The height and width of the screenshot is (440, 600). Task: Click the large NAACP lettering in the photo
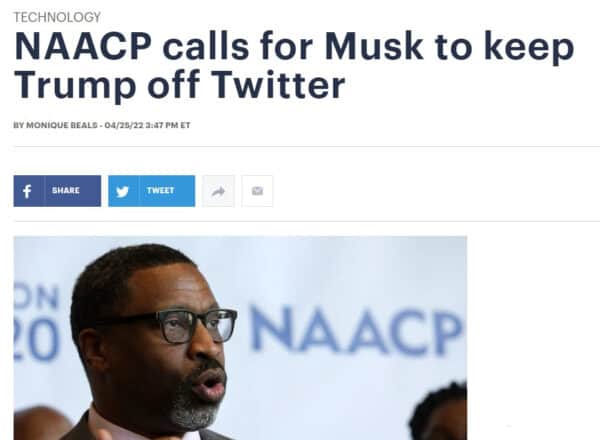point(355,332)
